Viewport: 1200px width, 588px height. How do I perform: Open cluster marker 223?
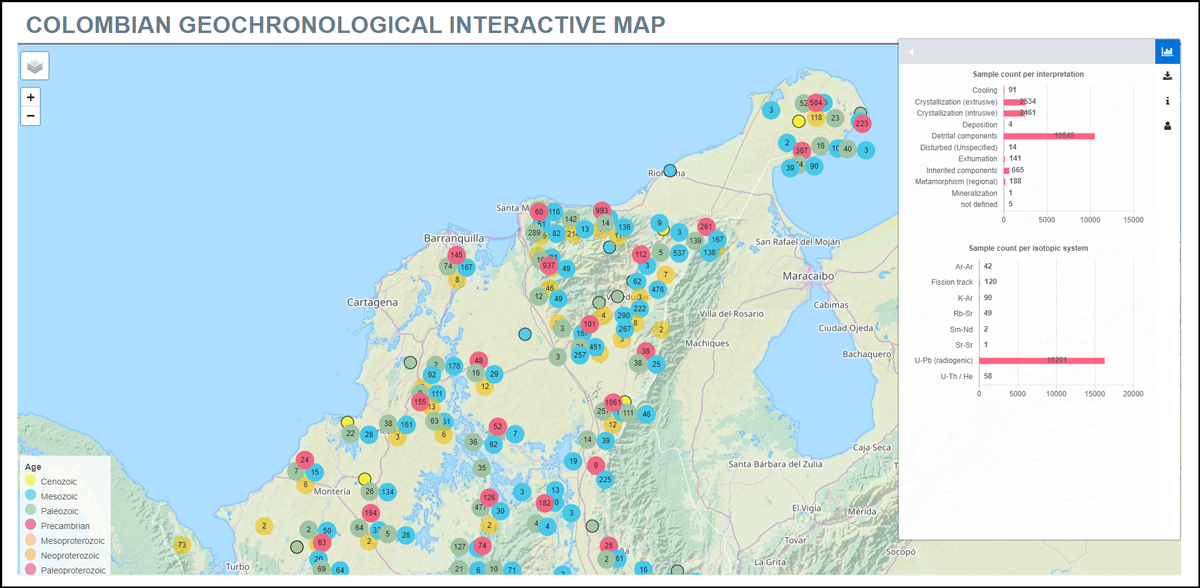[x=862, y=124]
